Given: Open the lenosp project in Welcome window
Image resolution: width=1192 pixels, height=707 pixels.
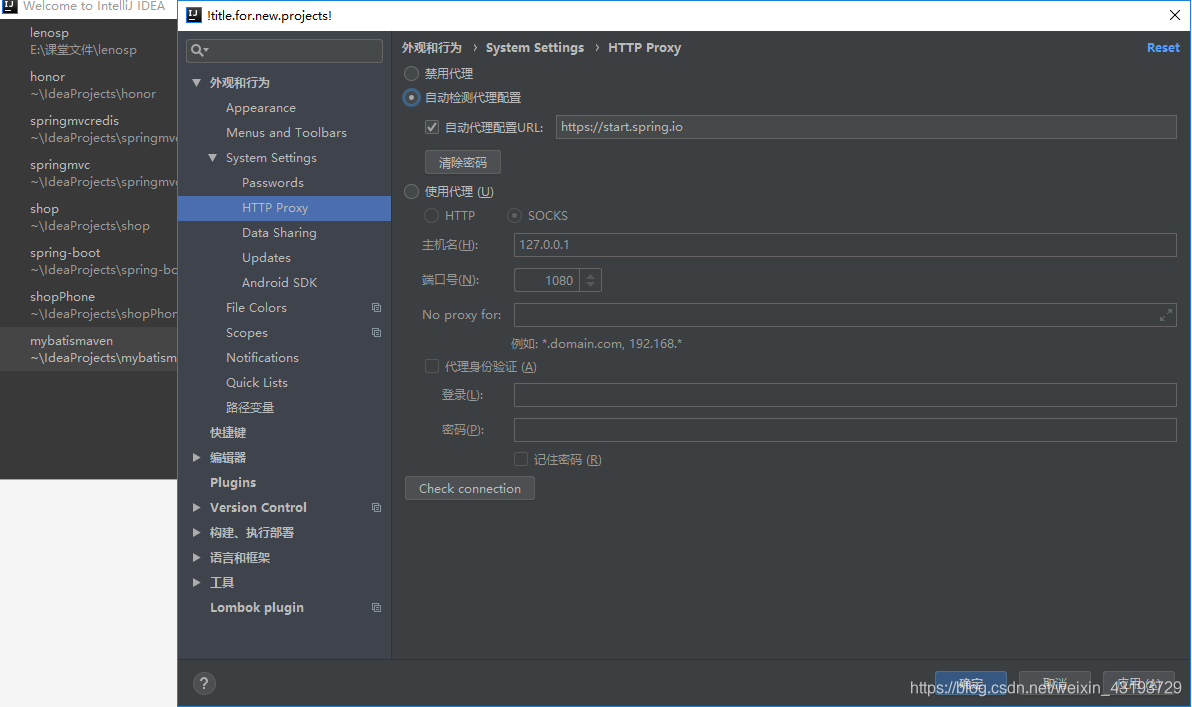Looking at the screenshot, I should click(x=88, y=41).
